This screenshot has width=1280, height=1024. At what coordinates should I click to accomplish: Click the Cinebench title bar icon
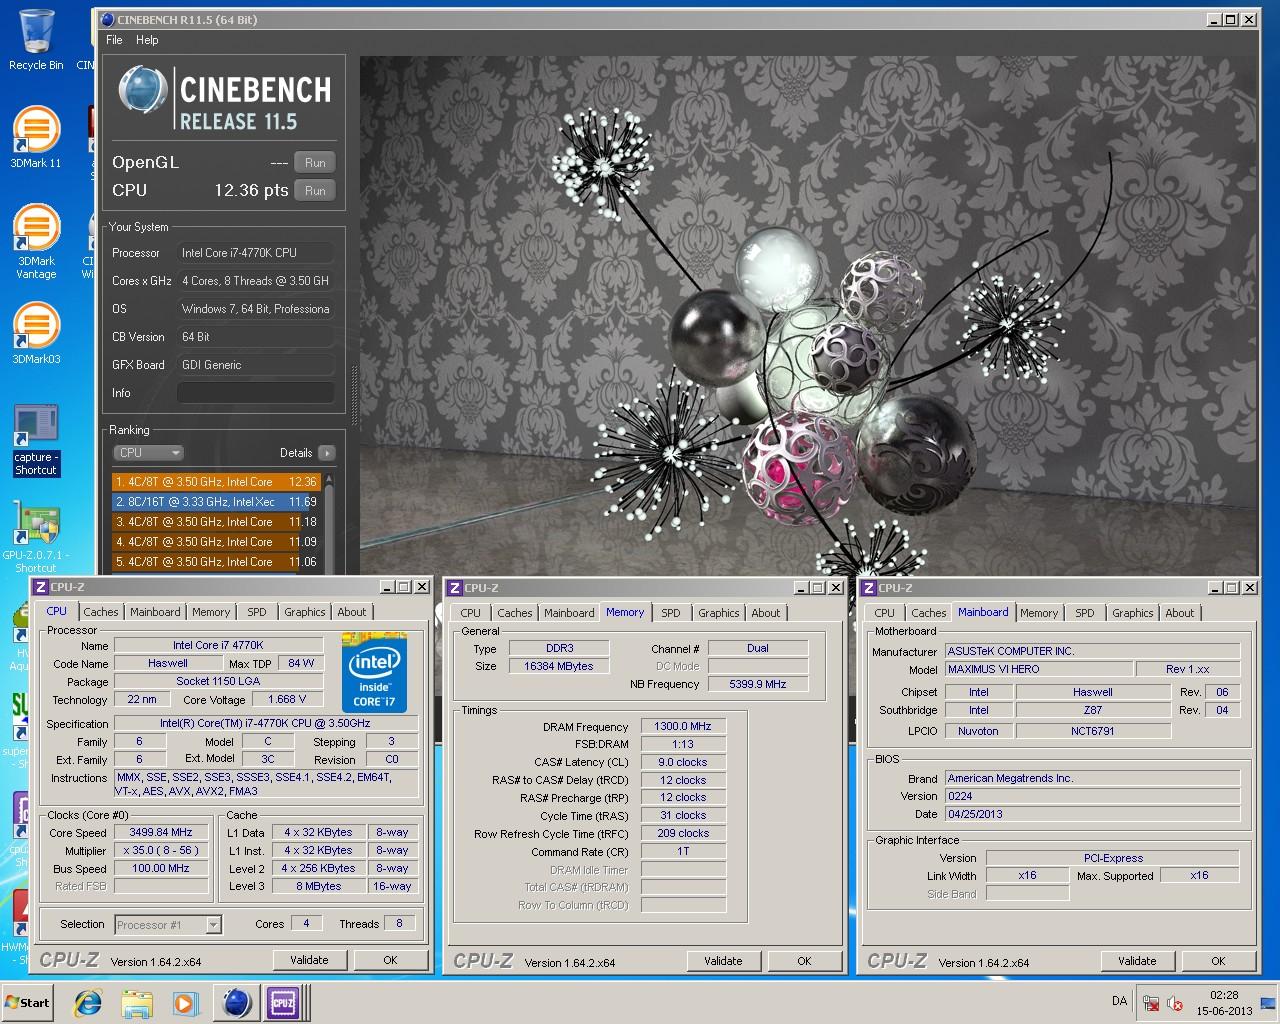point(107,19)
